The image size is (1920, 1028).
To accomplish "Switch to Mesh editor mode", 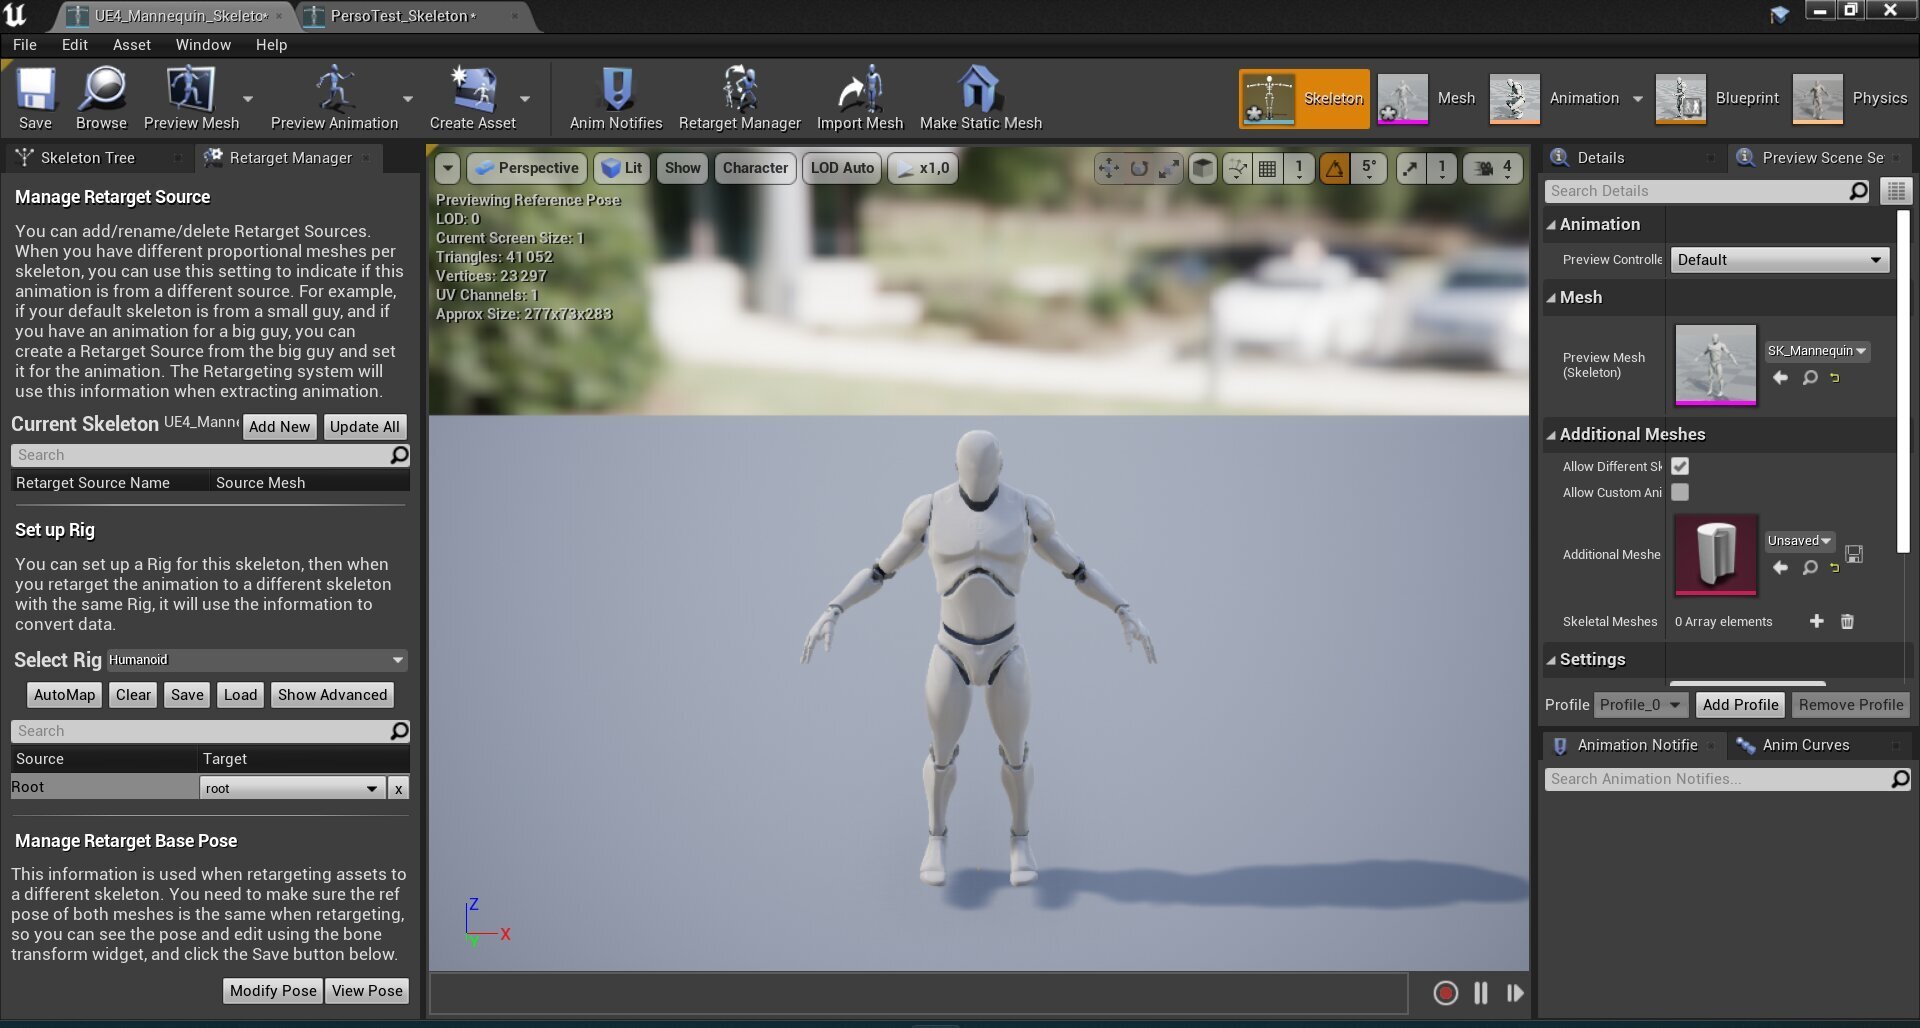I will click(x=1427, y=98).
